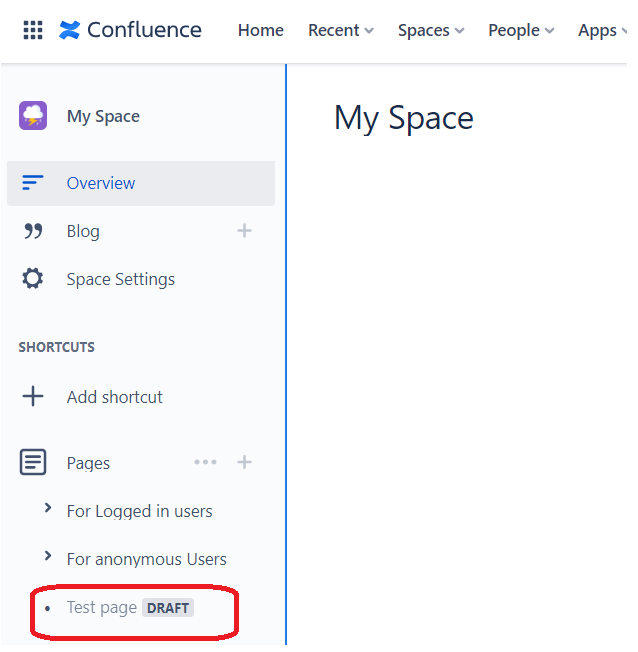The height and width of the screenshot is (652, 638).
Task: Click the Space Settings gear icon
Action: (x=32, y=279)
